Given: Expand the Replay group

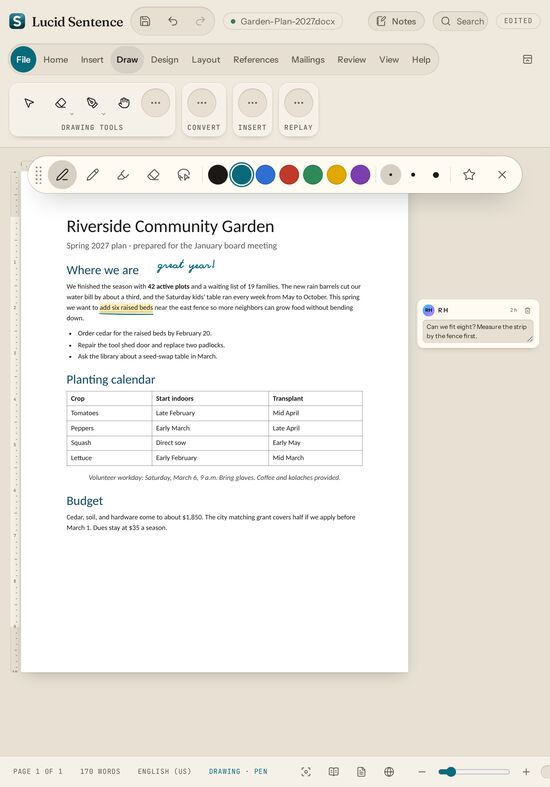Looking at the screenshot, I should pyautogui.click(x=299, y=102).
